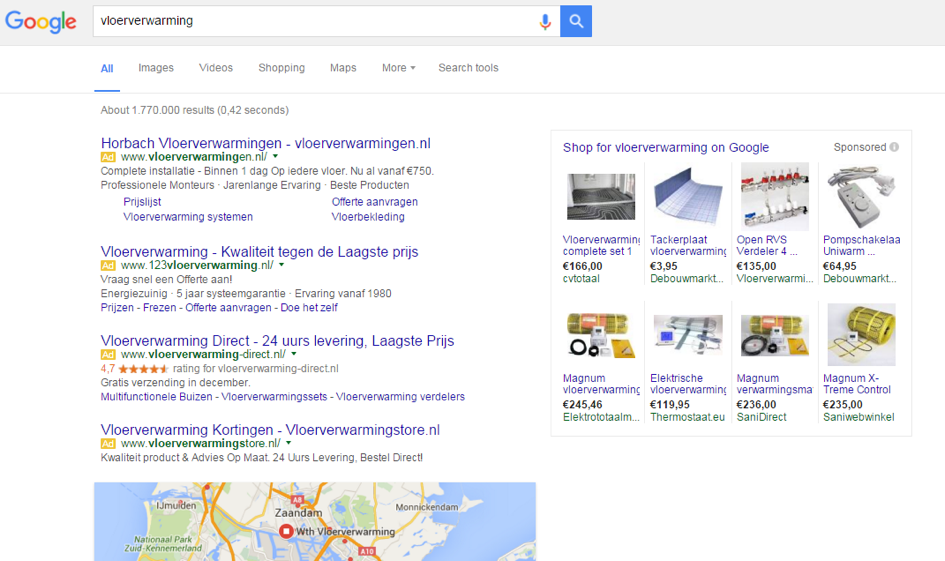Click Vloerverwarming complete set product image
This screenshot has width=945, height=561.
tap(601, 196)
